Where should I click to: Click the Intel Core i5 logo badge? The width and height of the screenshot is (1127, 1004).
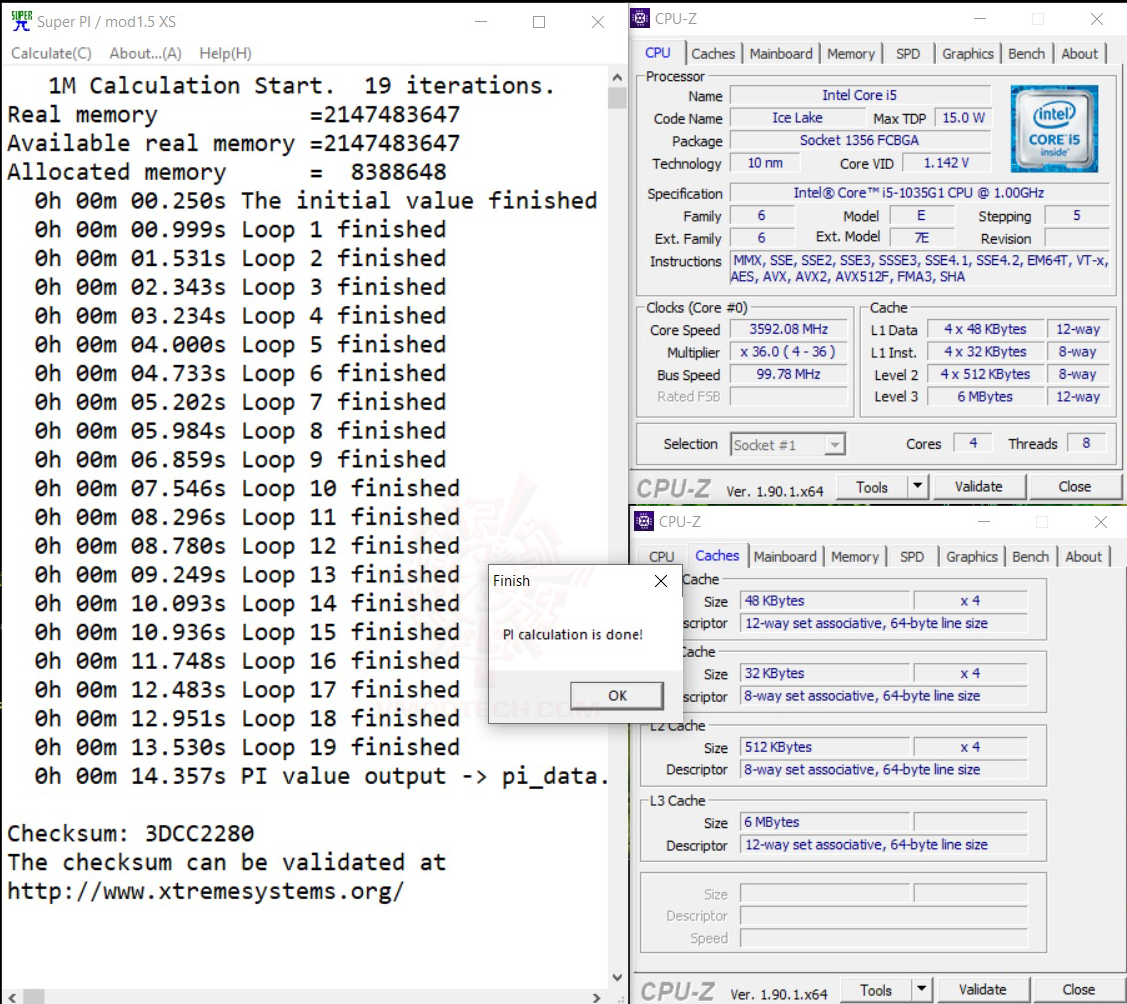tap(1054, 129)
